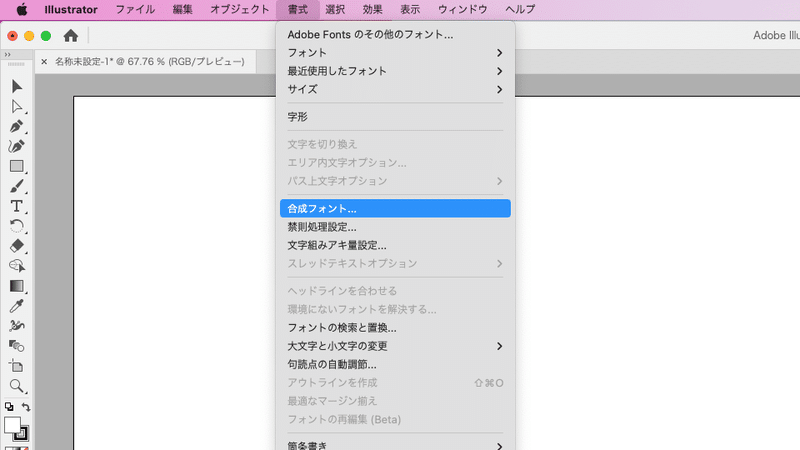Select the Pen tool
Screen dimensions: 800x450
pyautogui.click(x=16, y=126)
